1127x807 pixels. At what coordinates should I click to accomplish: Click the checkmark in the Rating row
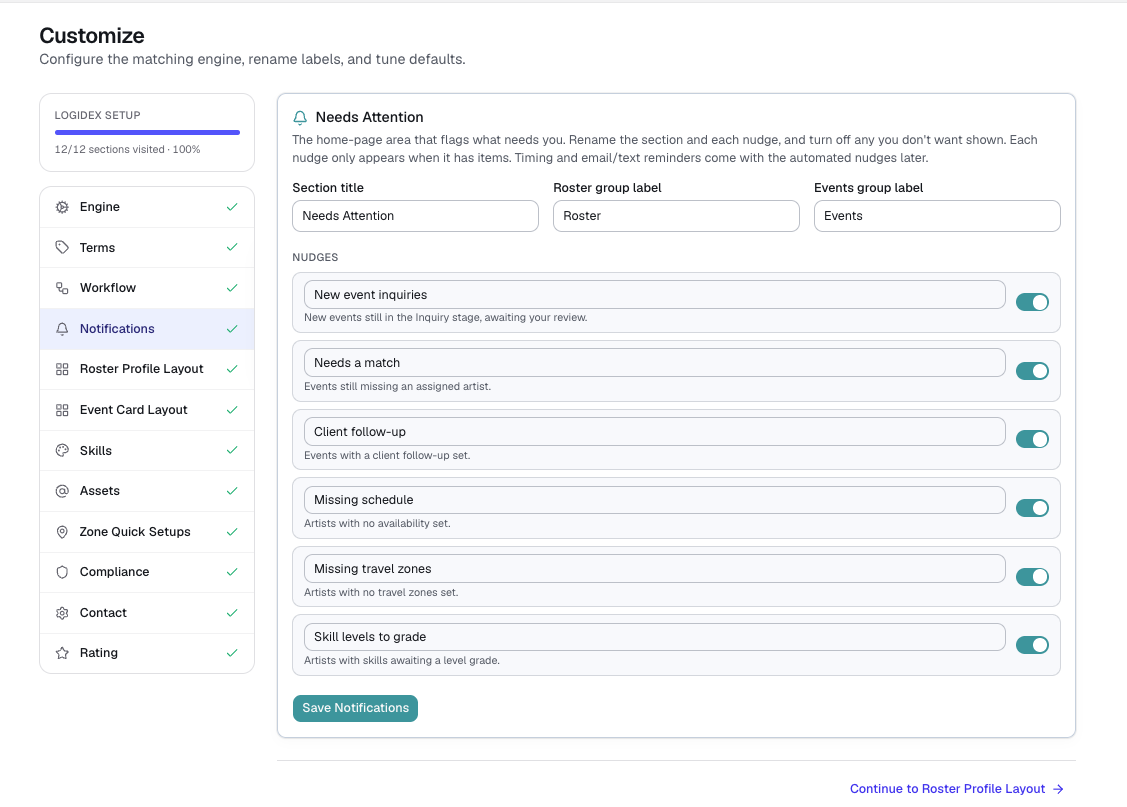point(232,653)
